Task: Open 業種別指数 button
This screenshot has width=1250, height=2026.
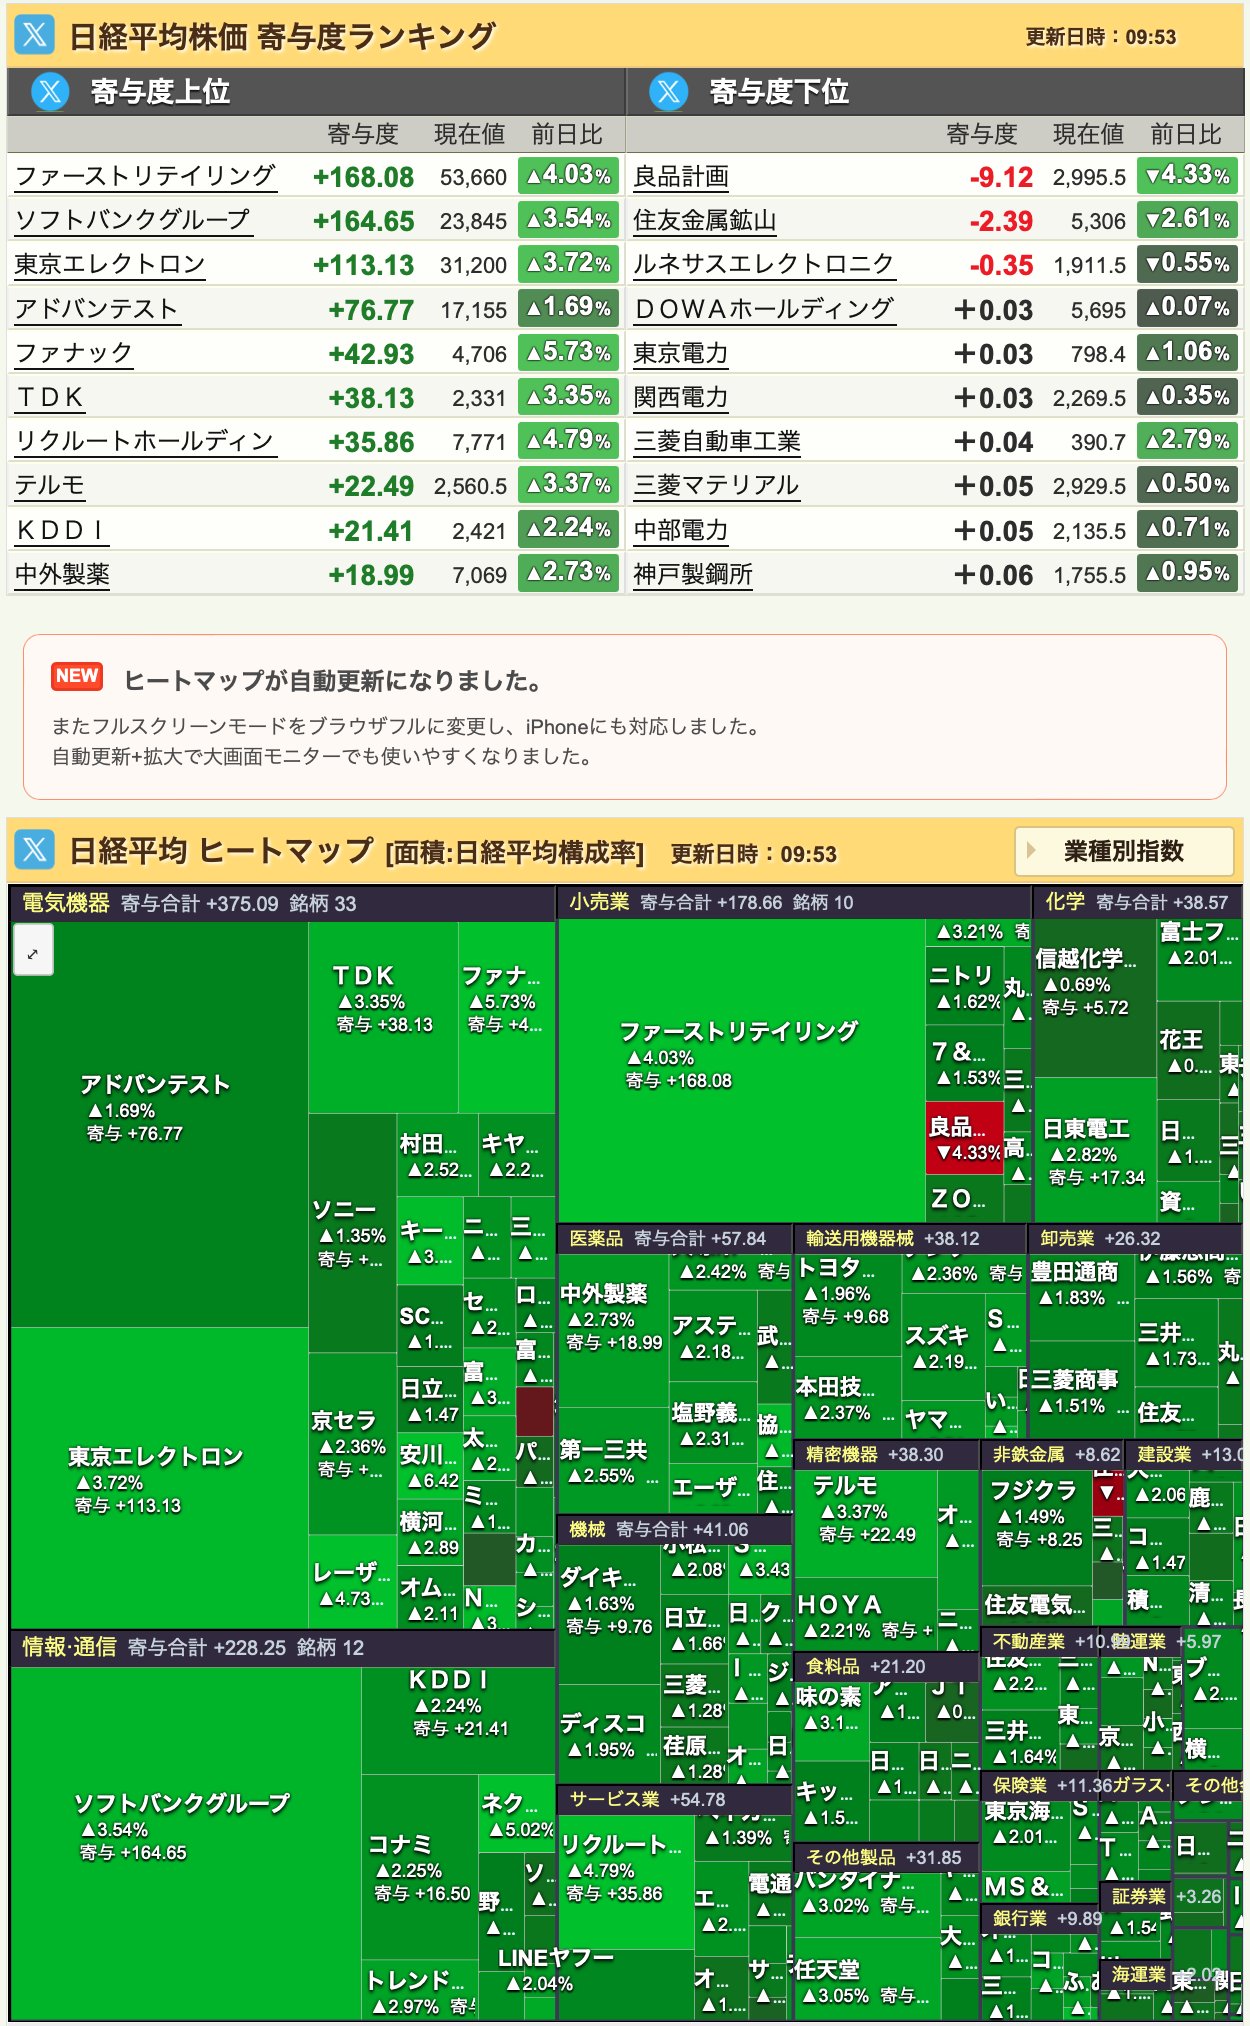Action: 1123,851
